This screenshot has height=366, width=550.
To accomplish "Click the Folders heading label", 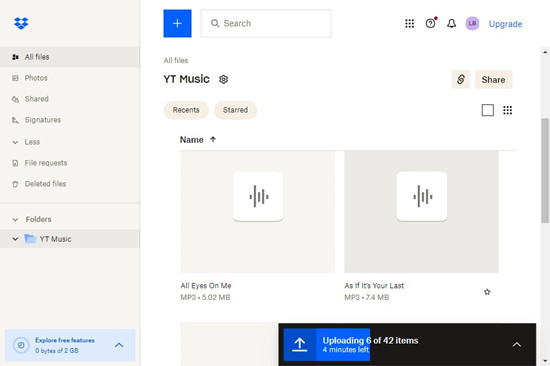I will (39, 219).
